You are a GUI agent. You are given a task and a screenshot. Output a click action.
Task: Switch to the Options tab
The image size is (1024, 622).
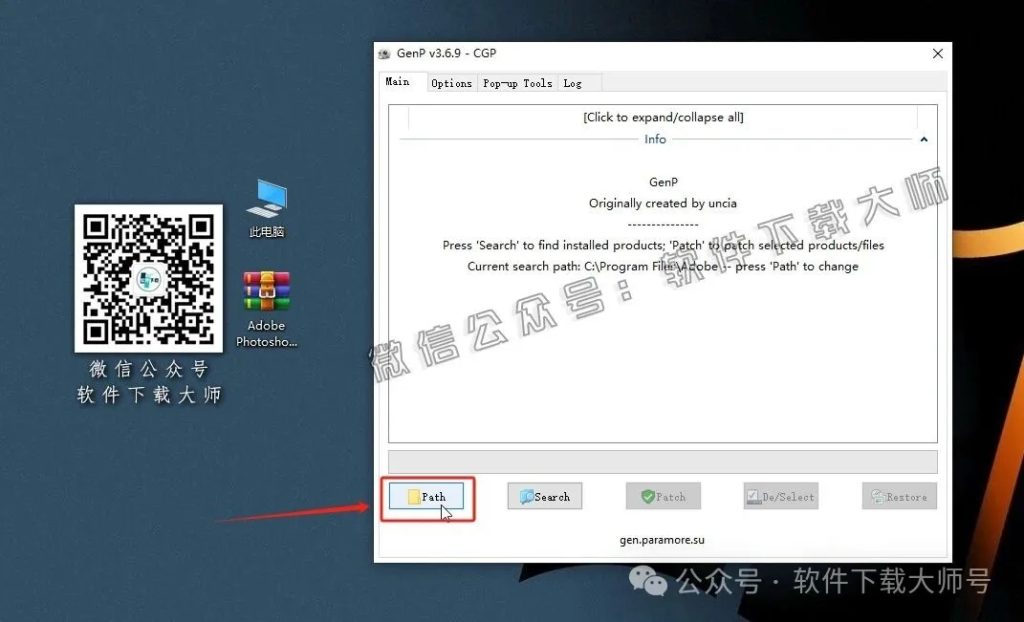(x=451, y=83)
